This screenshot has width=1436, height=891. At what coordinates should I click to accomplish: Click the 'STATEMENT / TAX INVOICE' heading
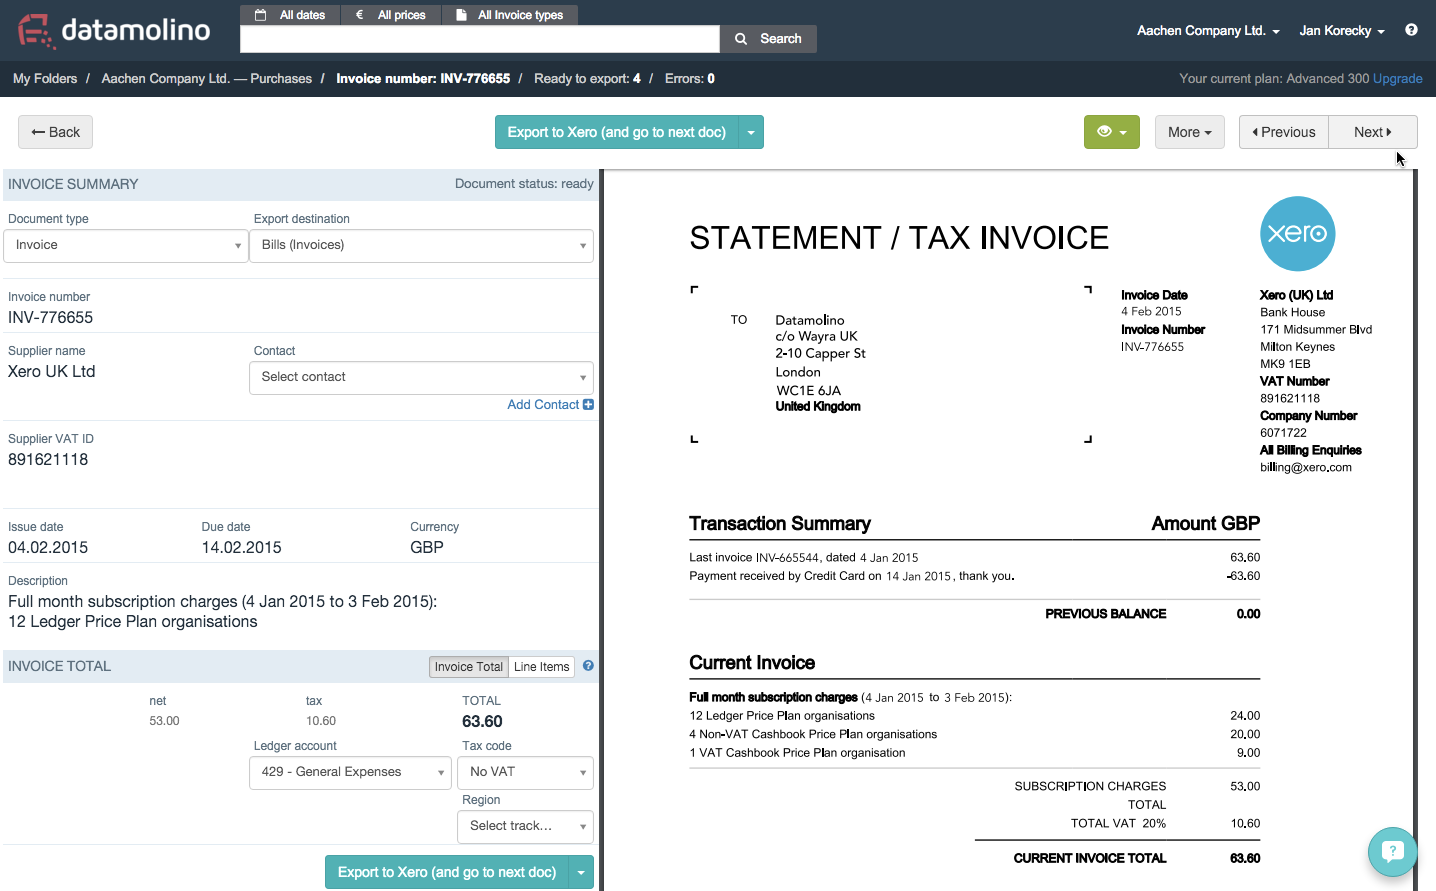coord(899,238)
